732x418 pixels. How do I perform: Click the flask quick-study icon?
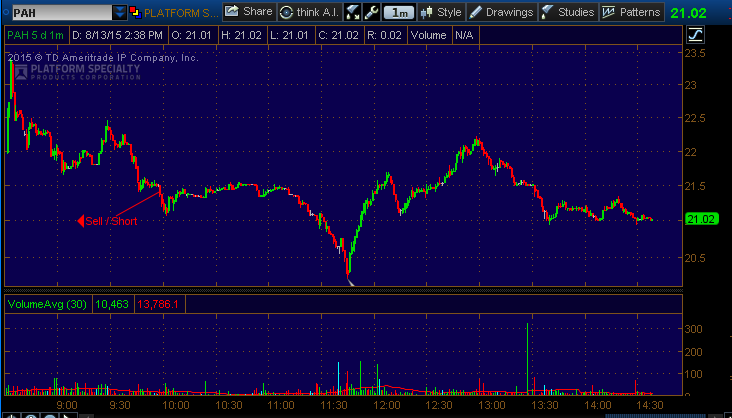(352, 12)
